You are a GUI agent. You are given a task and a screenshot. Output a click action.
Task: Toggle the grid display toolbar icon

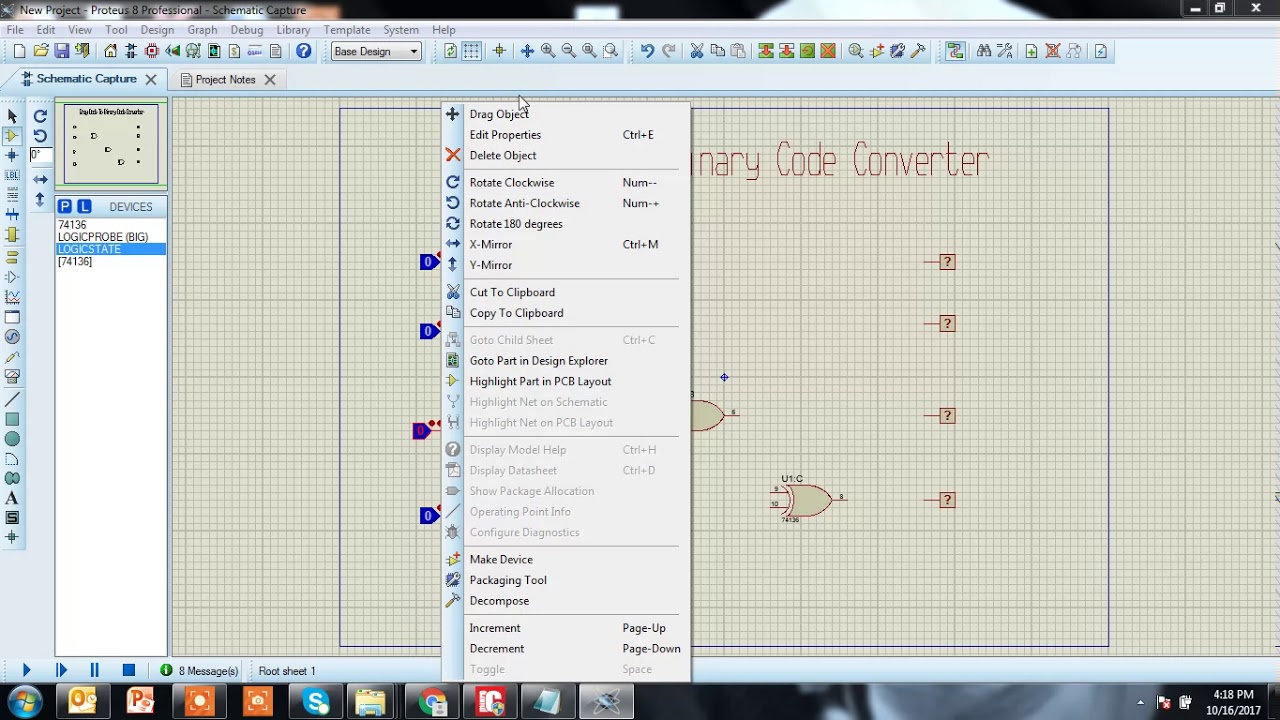[x=471, y=51]
